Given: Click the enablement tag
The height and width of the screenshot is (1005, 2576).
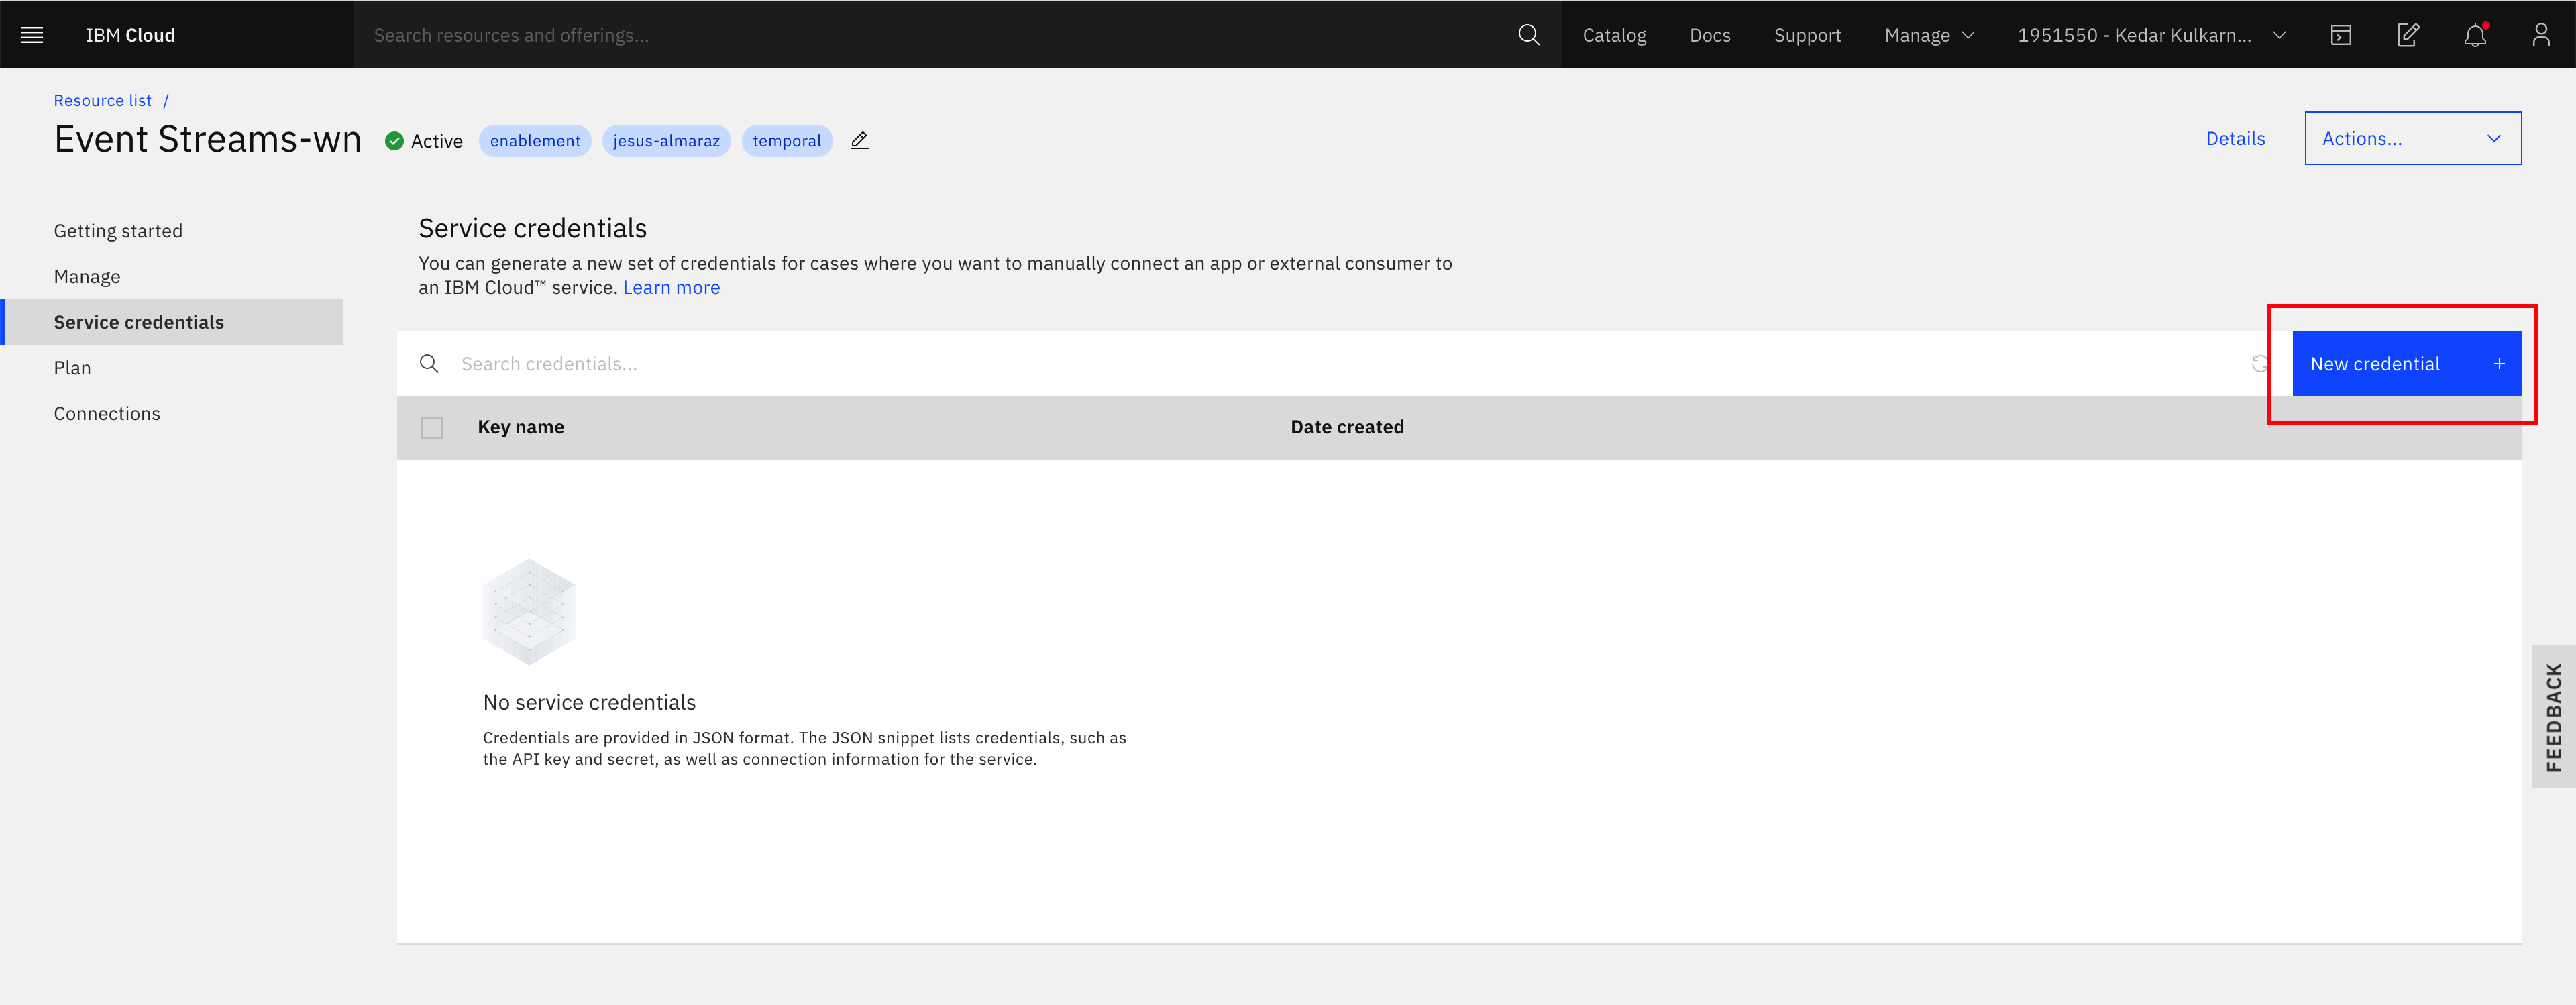Looking at the screenshot, I should point(535,141).
